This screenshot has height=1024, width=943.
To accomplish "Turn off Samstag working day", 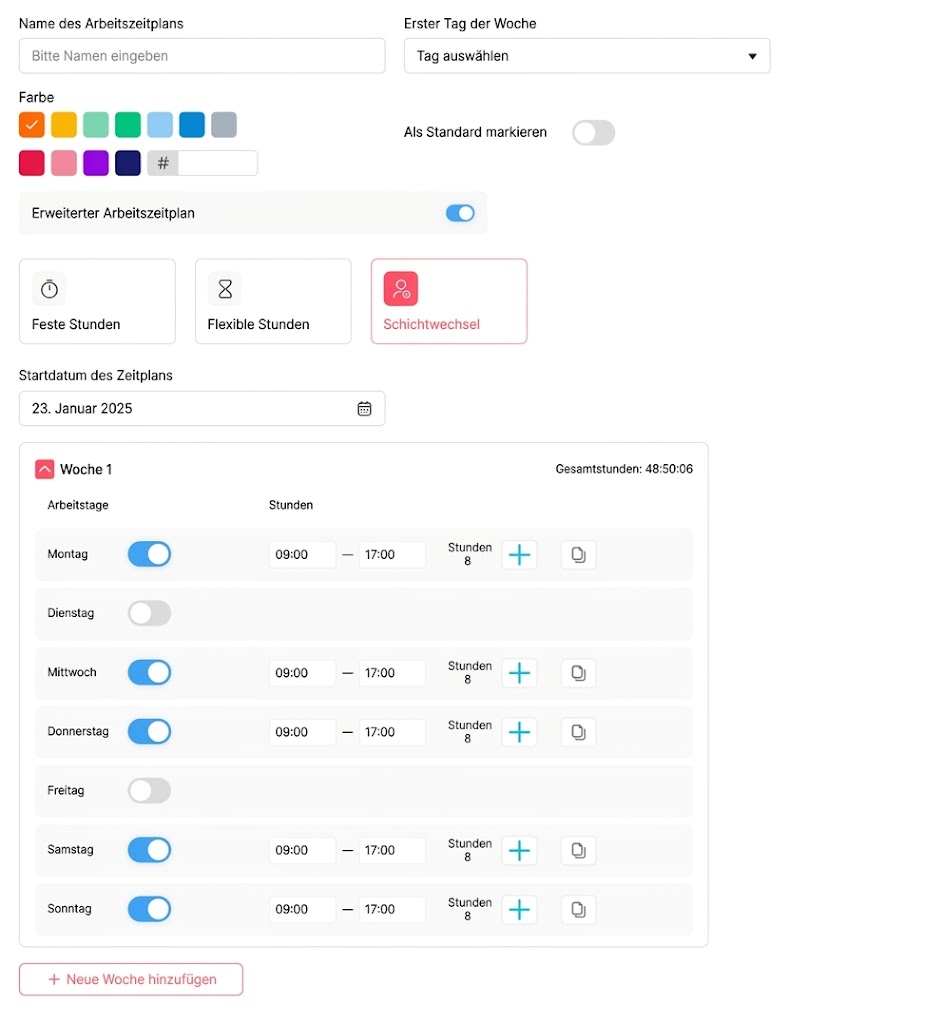I will click(150, 850).
